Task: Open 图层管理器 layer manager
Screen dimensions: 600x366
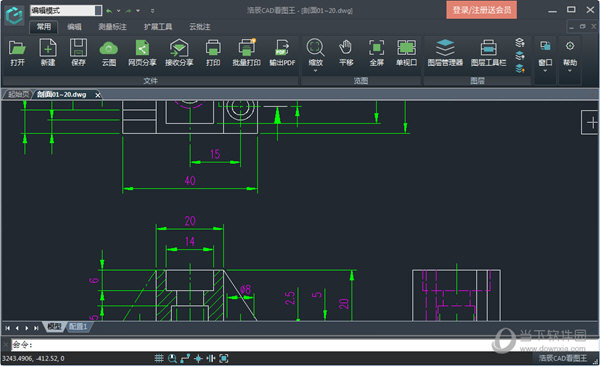Action: click(445, 52)
